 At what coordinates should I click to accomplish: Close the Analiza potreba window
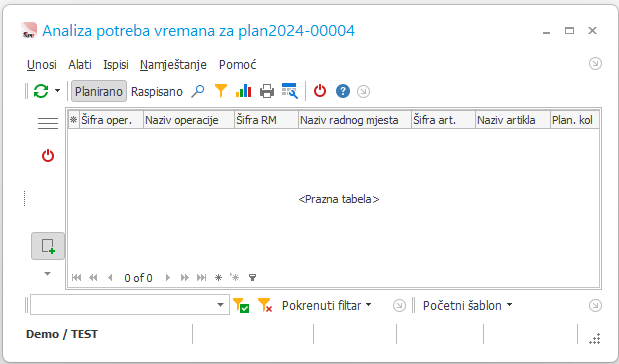tap(592, 31)
